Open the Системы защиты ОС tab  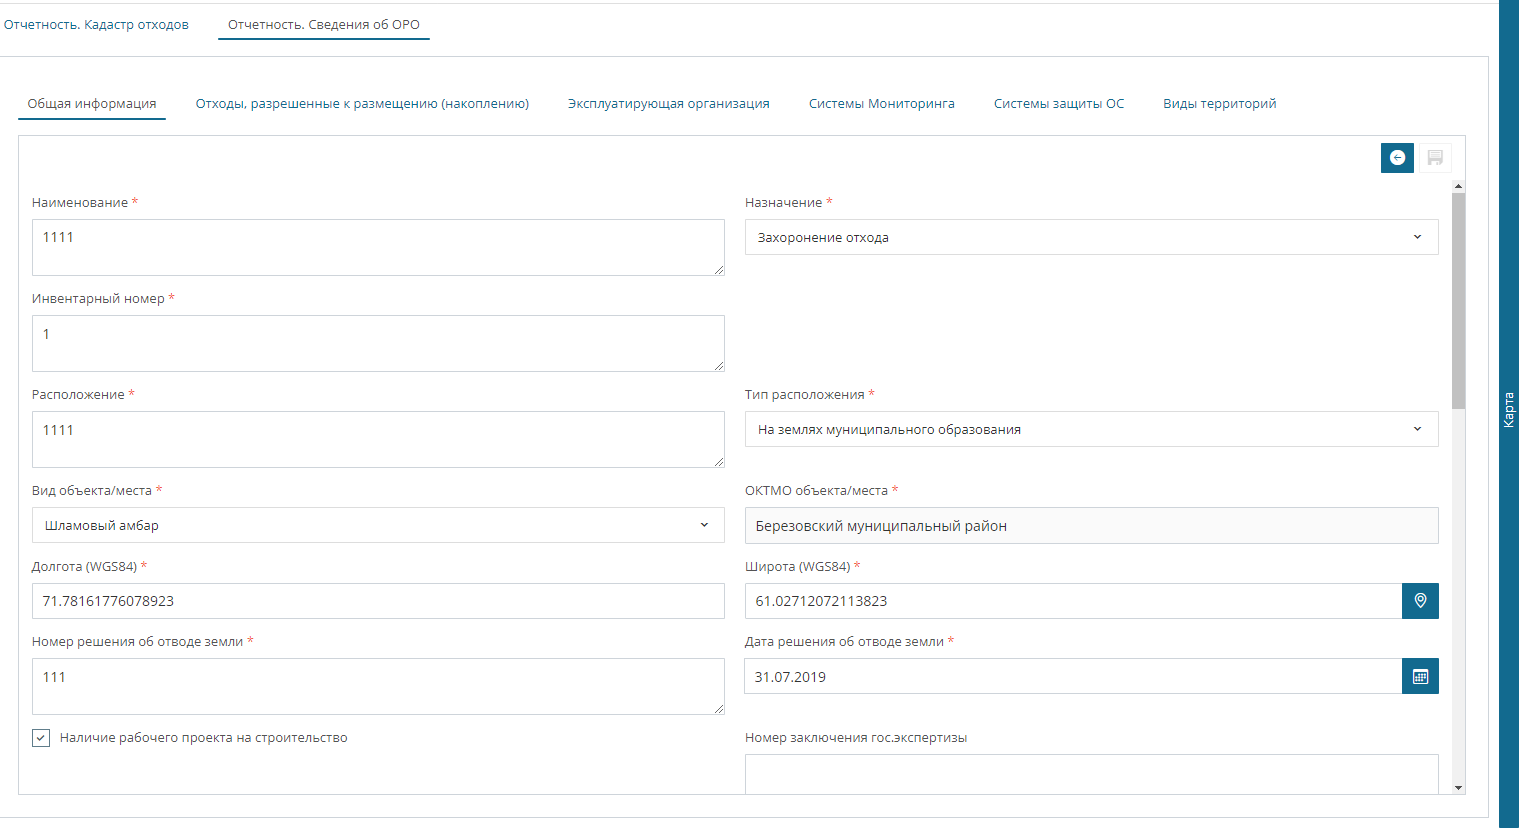[x=1058, y=104]
